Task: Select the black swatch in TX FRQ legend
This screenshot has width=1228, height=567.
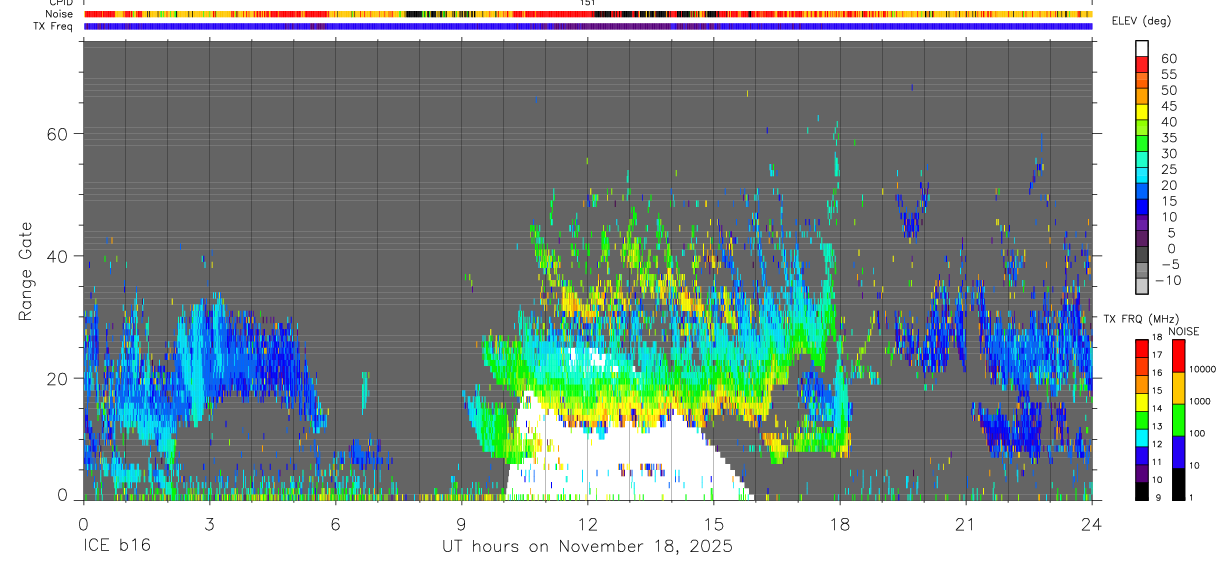Action: tap(1141, 491)
